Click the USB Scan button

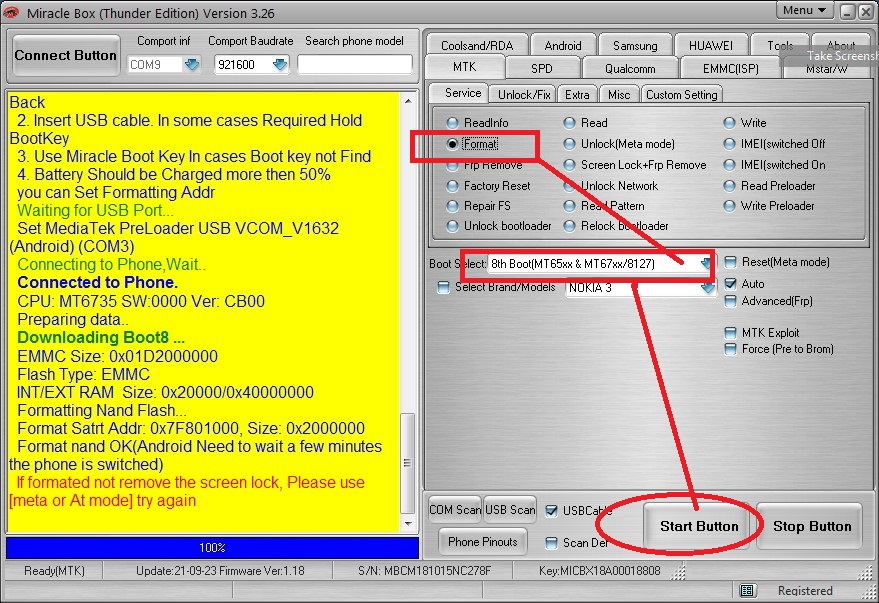click(x=510, y=509)
